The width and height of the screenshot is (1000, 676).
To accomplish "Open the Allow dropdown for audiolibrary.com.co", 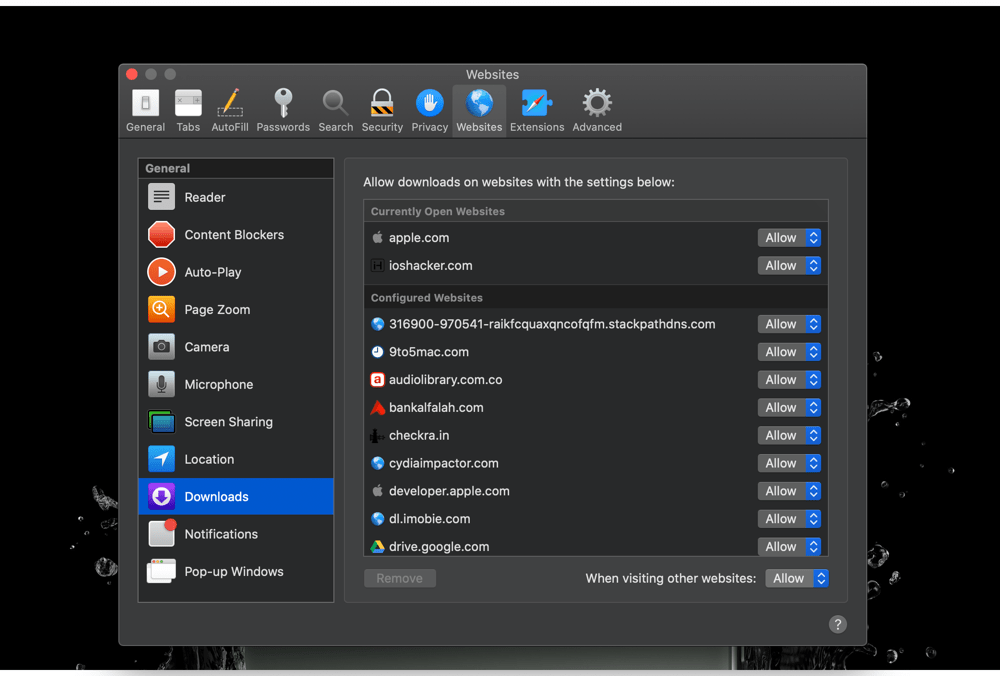I will pyautogui.click(x=790, y=379).
